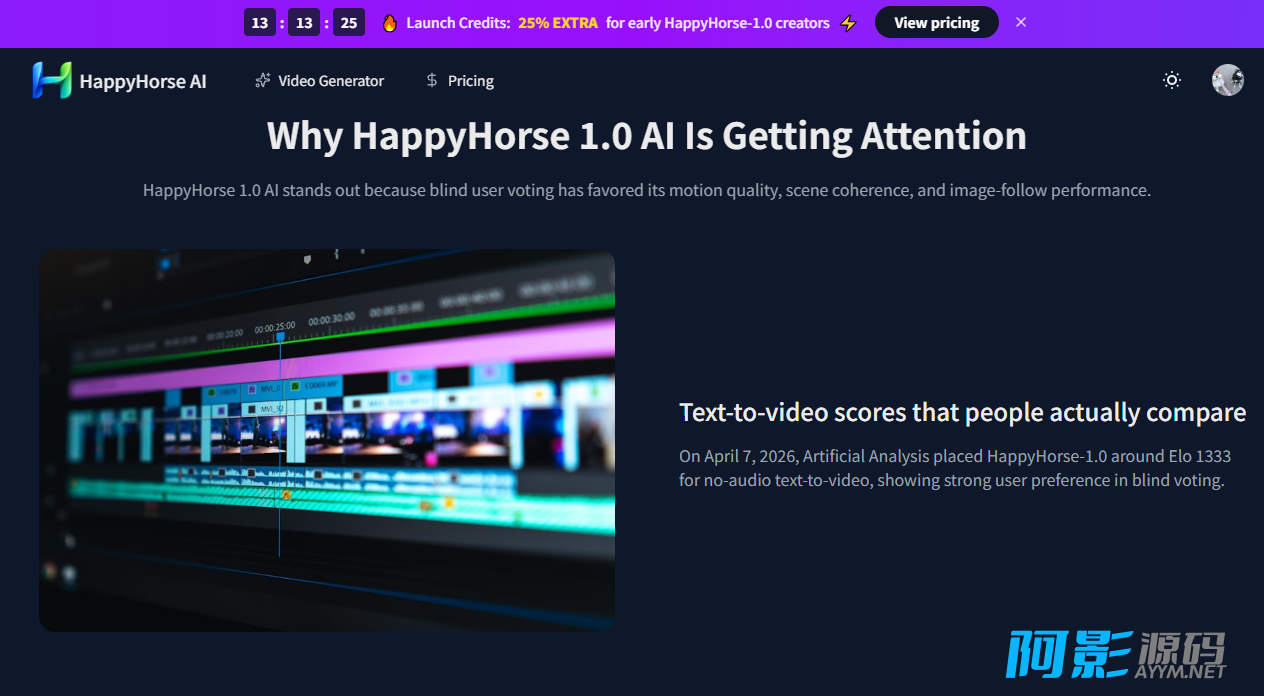Click the HappyHorse colorful H logo icon
Screen dimensions: 1264x696
(51, 80)
